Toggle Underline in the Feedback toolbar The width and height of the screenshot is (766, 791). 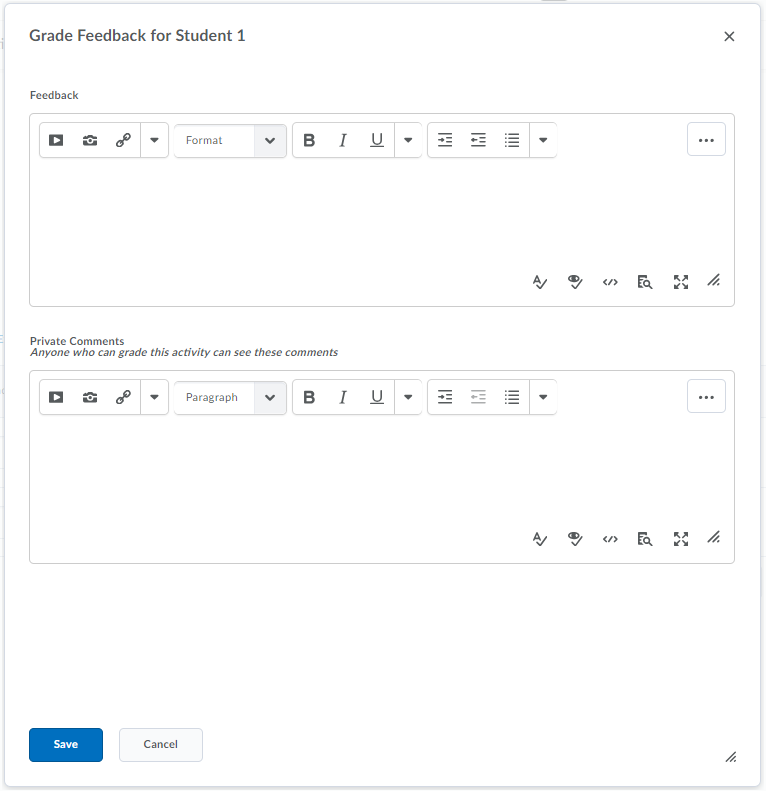pyautogui.click(x=377, y=141)
